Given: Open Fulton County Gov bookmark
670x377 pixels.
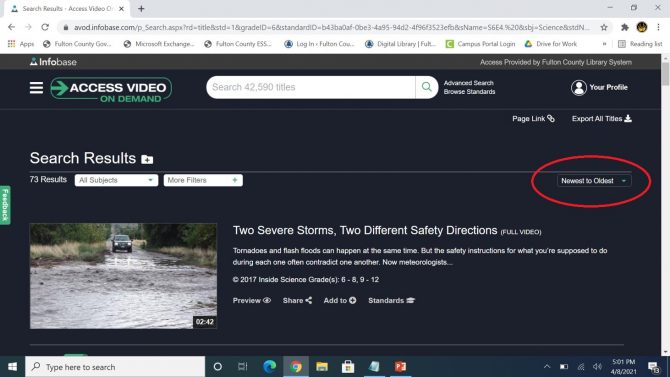Looking at the screenshot, I should click(x=78, y=44).
